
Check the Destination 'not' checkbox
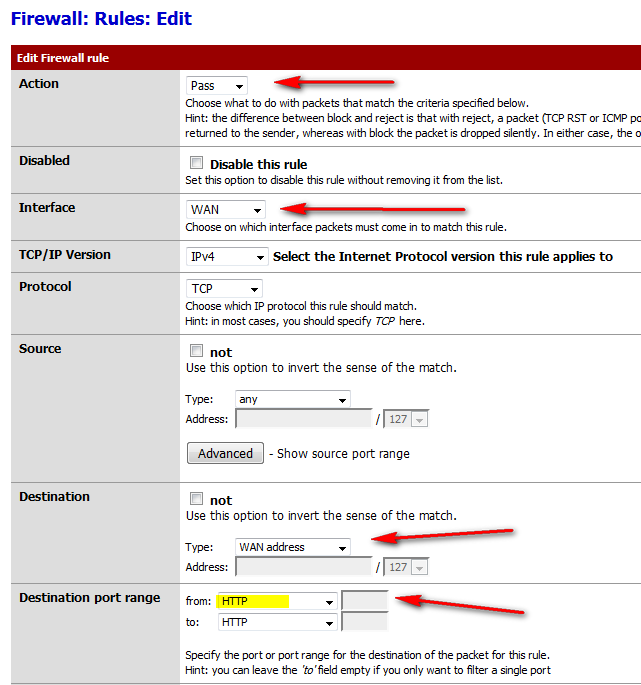[196, 499]
